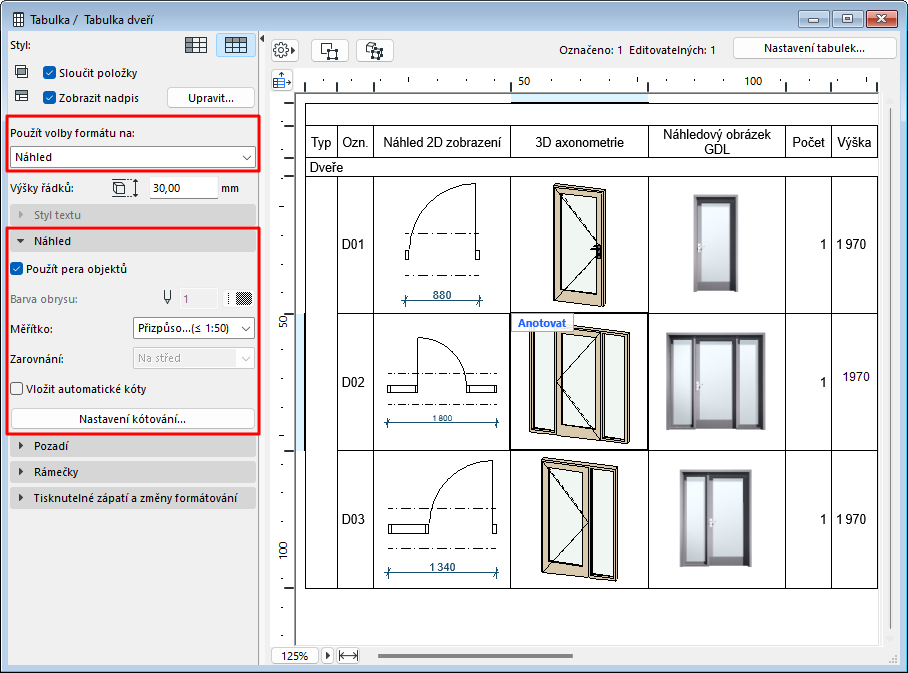Open Nastavení kótování dialog
This screenshot has width=908, height=673.
pyautogui.click(x=132, y=419)
